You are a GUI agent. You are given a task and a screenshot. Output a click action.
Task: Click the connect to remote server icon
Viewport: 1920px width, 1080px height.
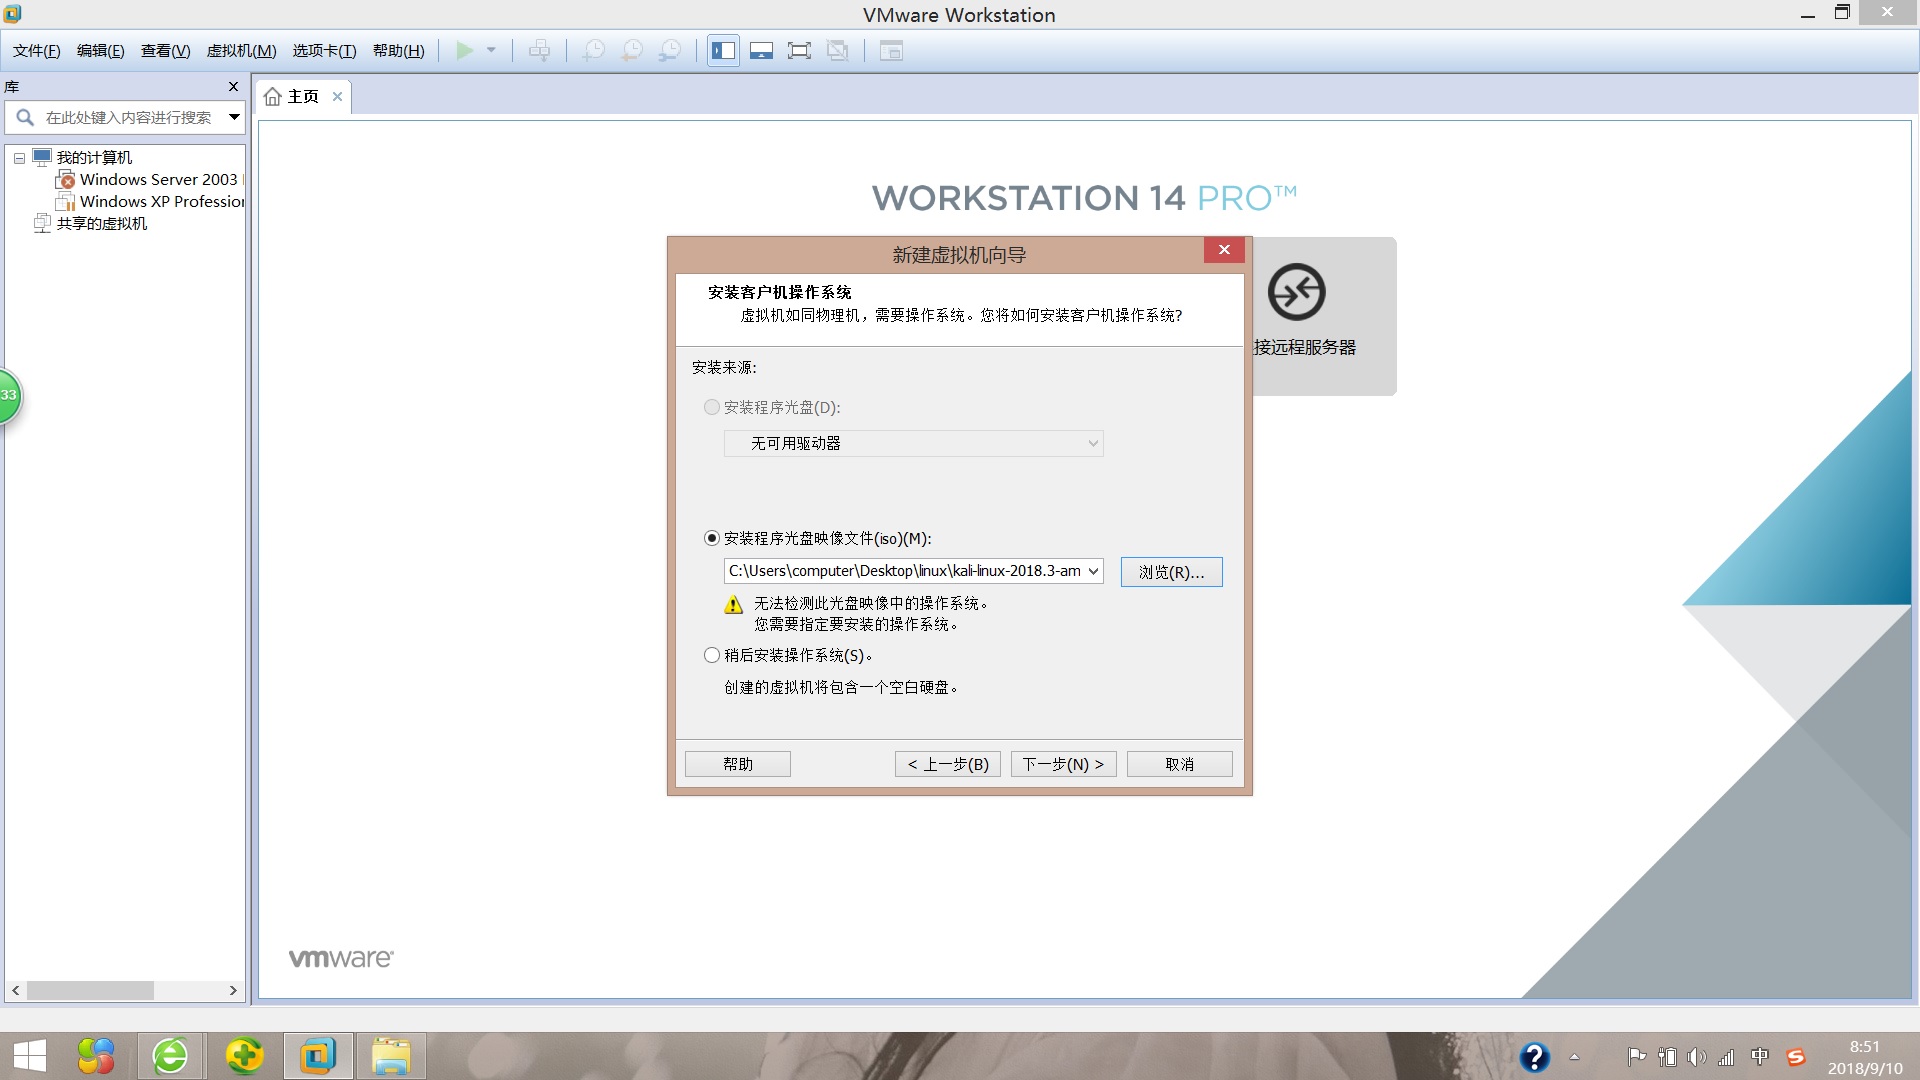coord(1297,292)
